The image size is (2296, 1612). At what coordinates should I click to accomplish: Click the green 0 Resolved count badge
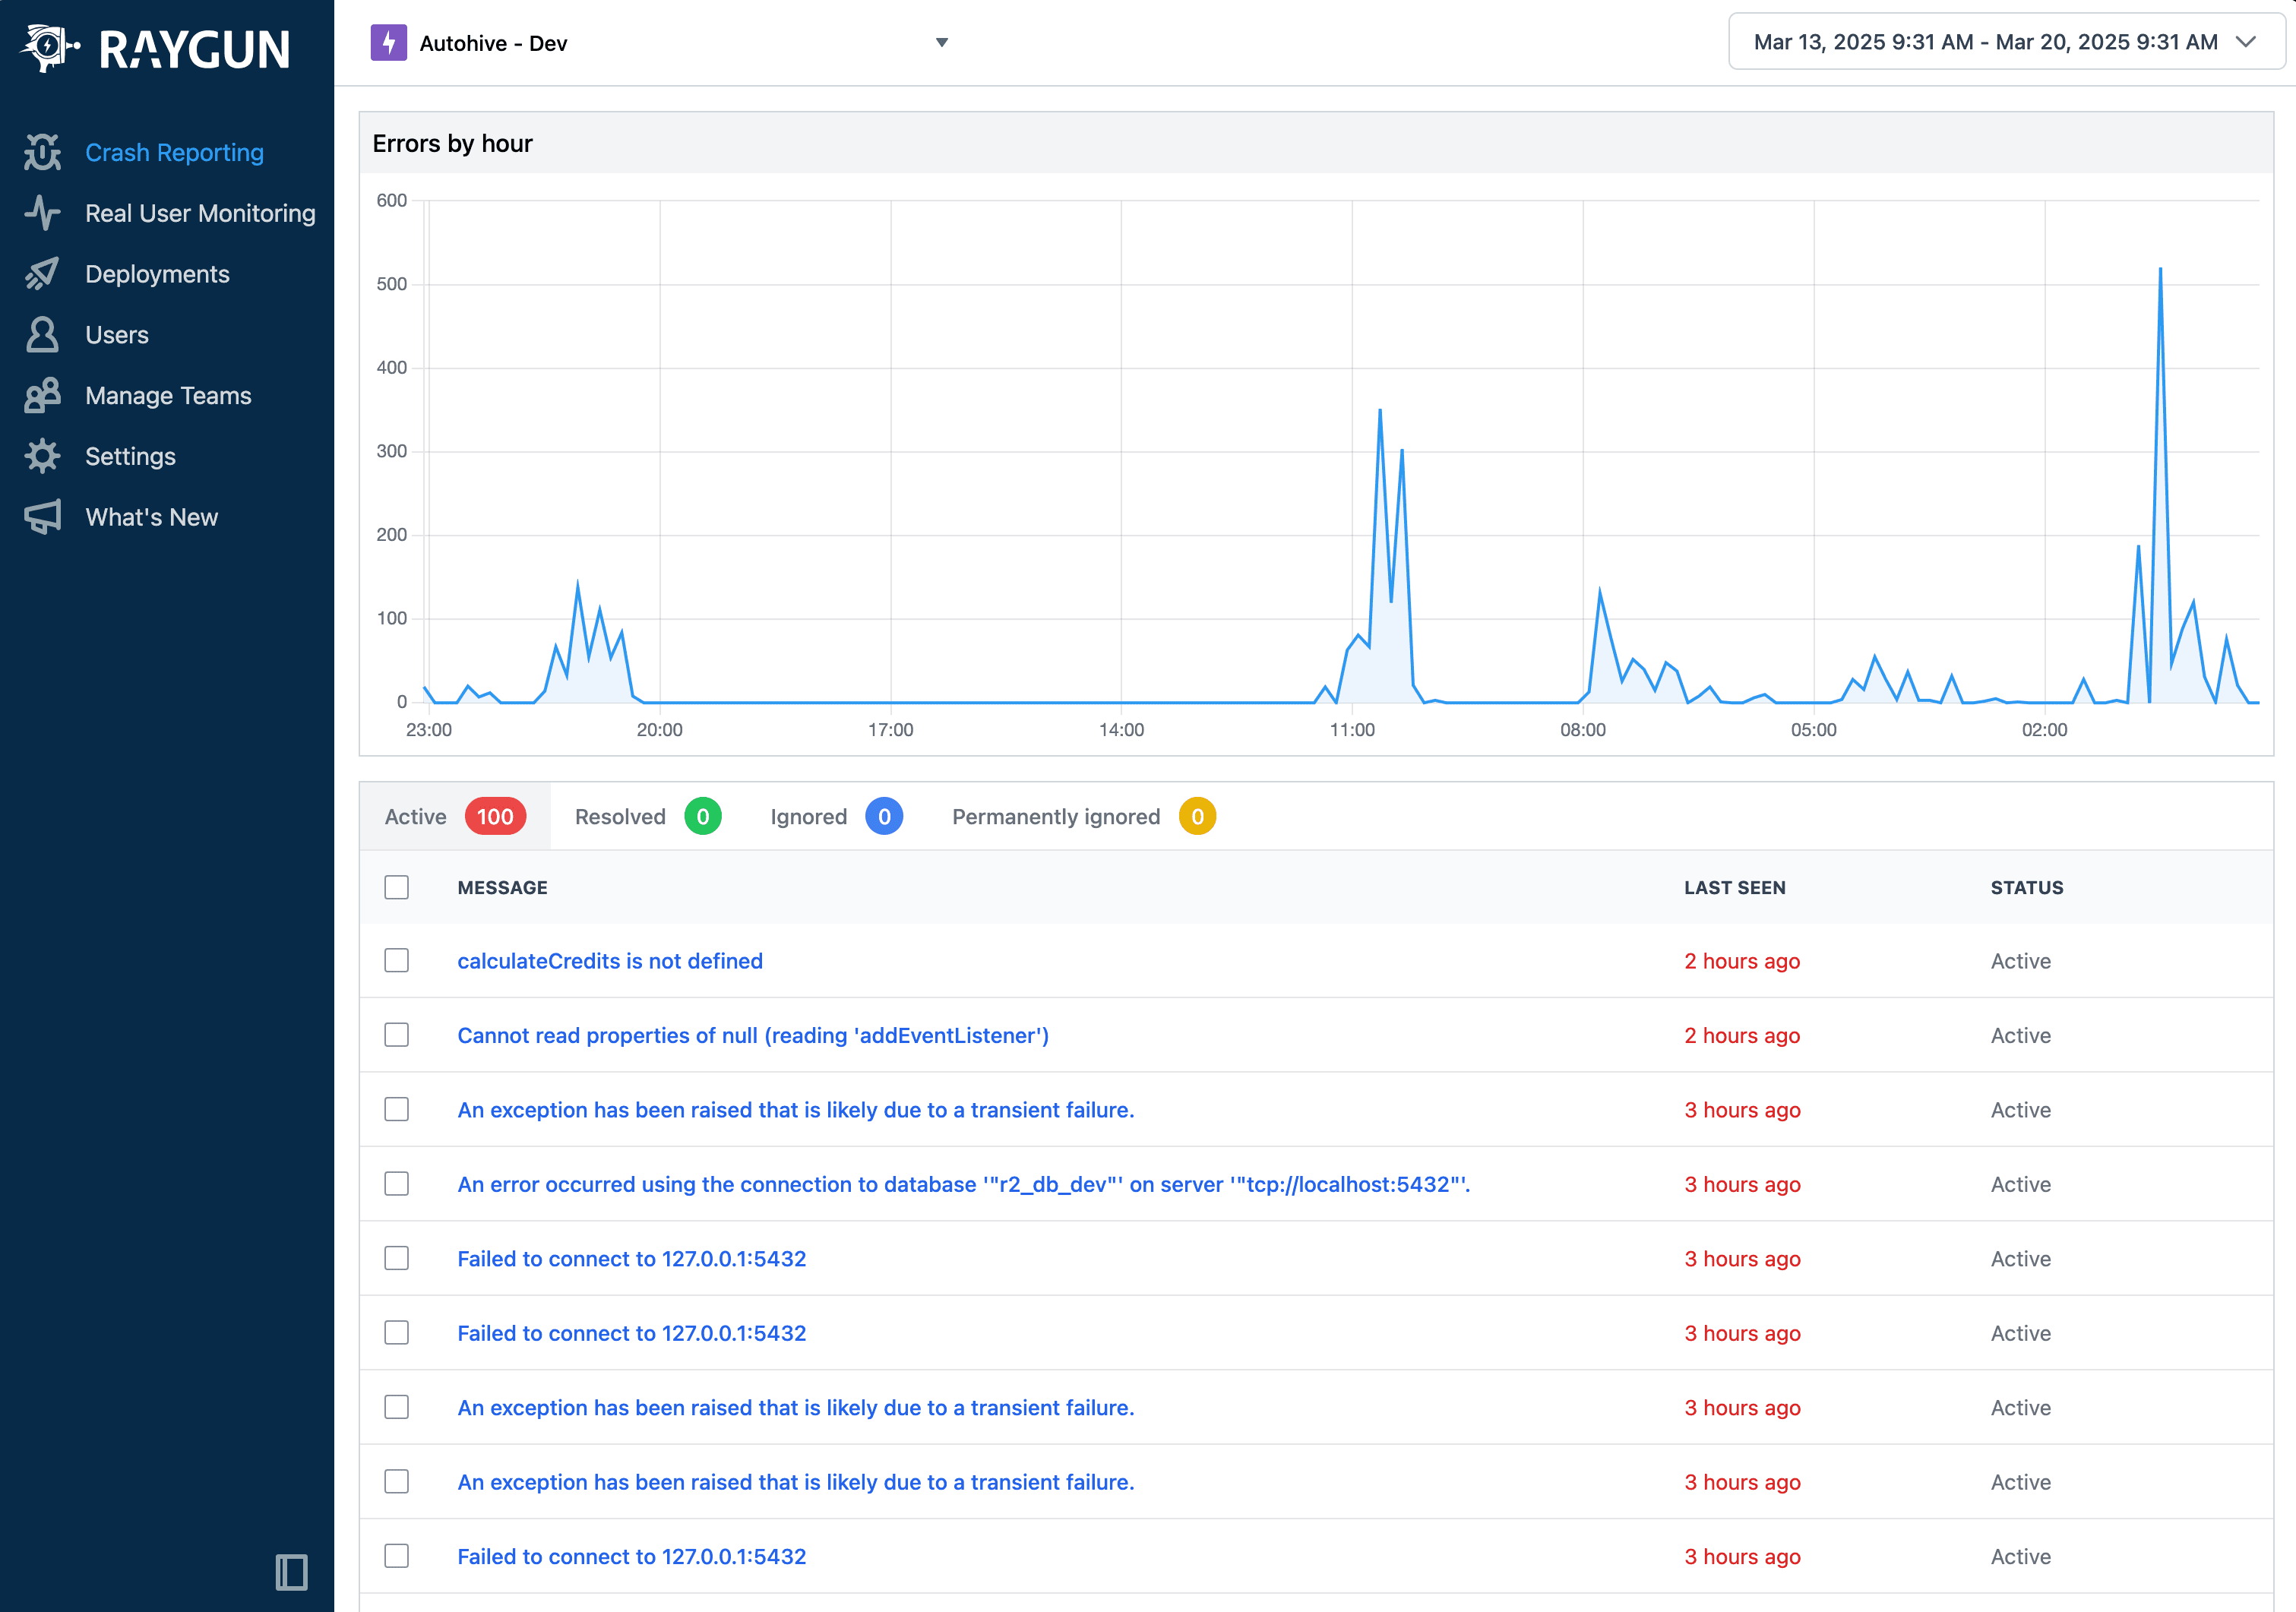703,817
